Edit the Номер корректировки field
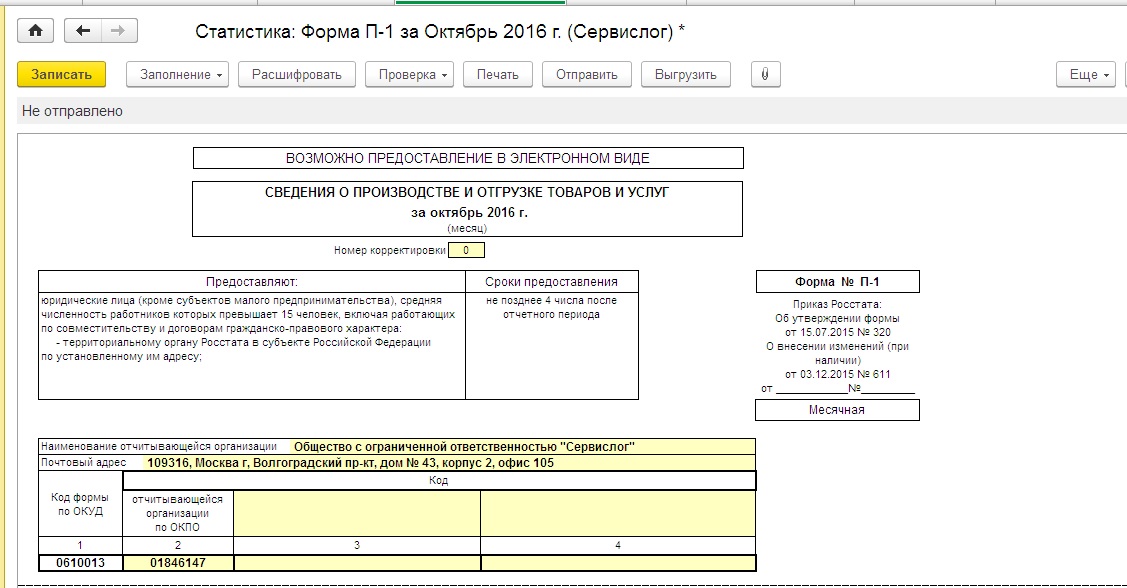The image size is (1127, 588). pos(466,250)
